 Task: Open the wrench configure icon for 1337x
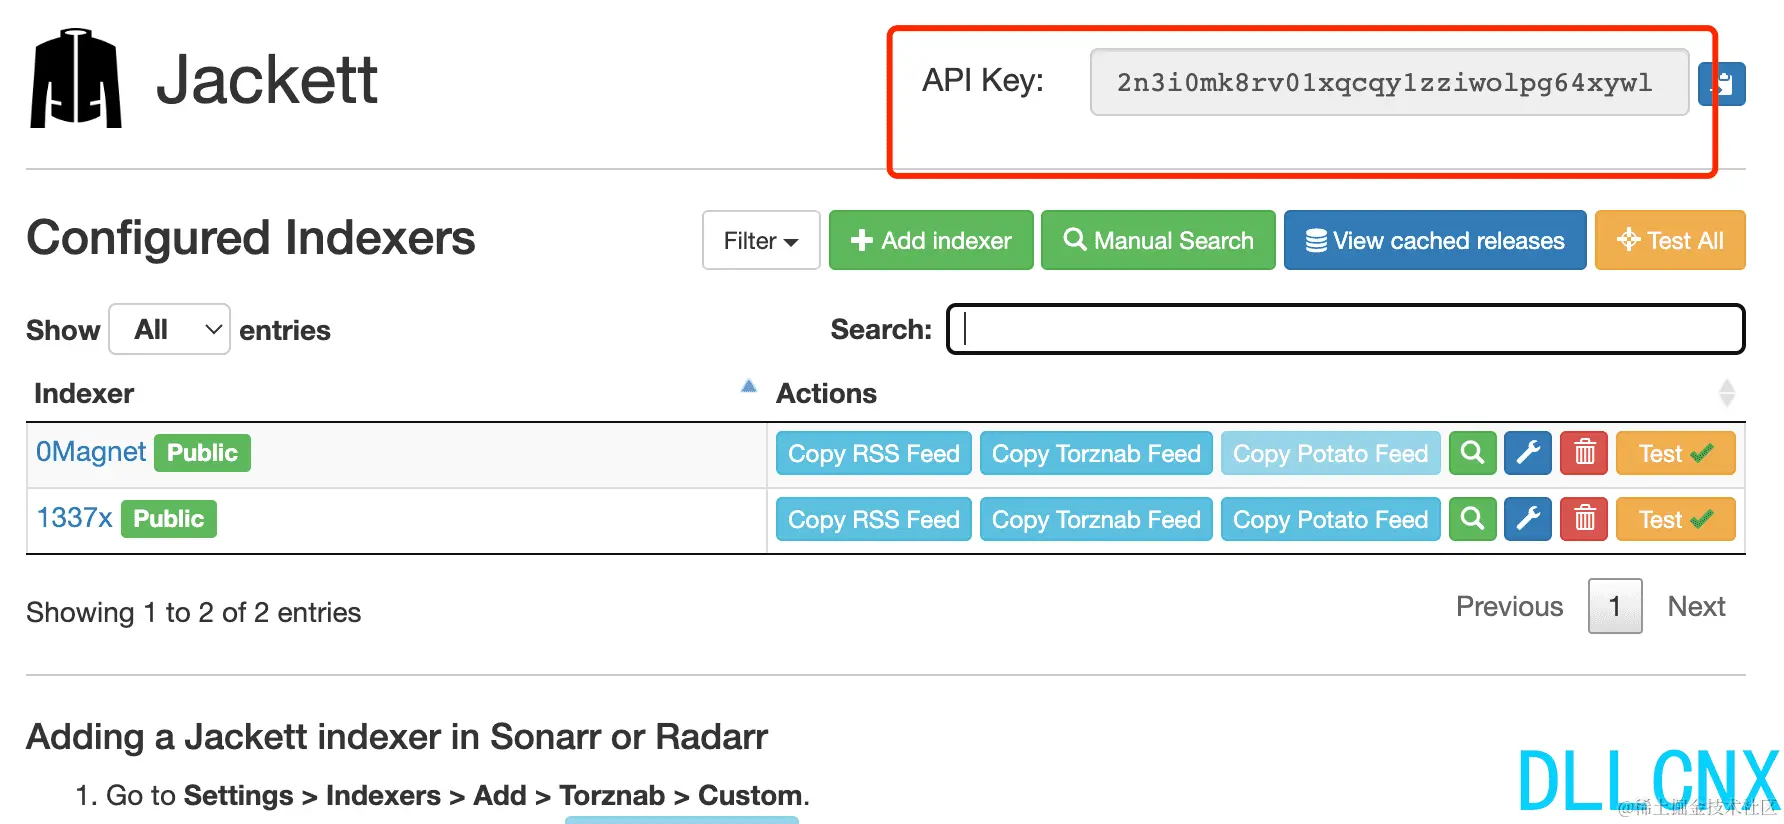1528,519
